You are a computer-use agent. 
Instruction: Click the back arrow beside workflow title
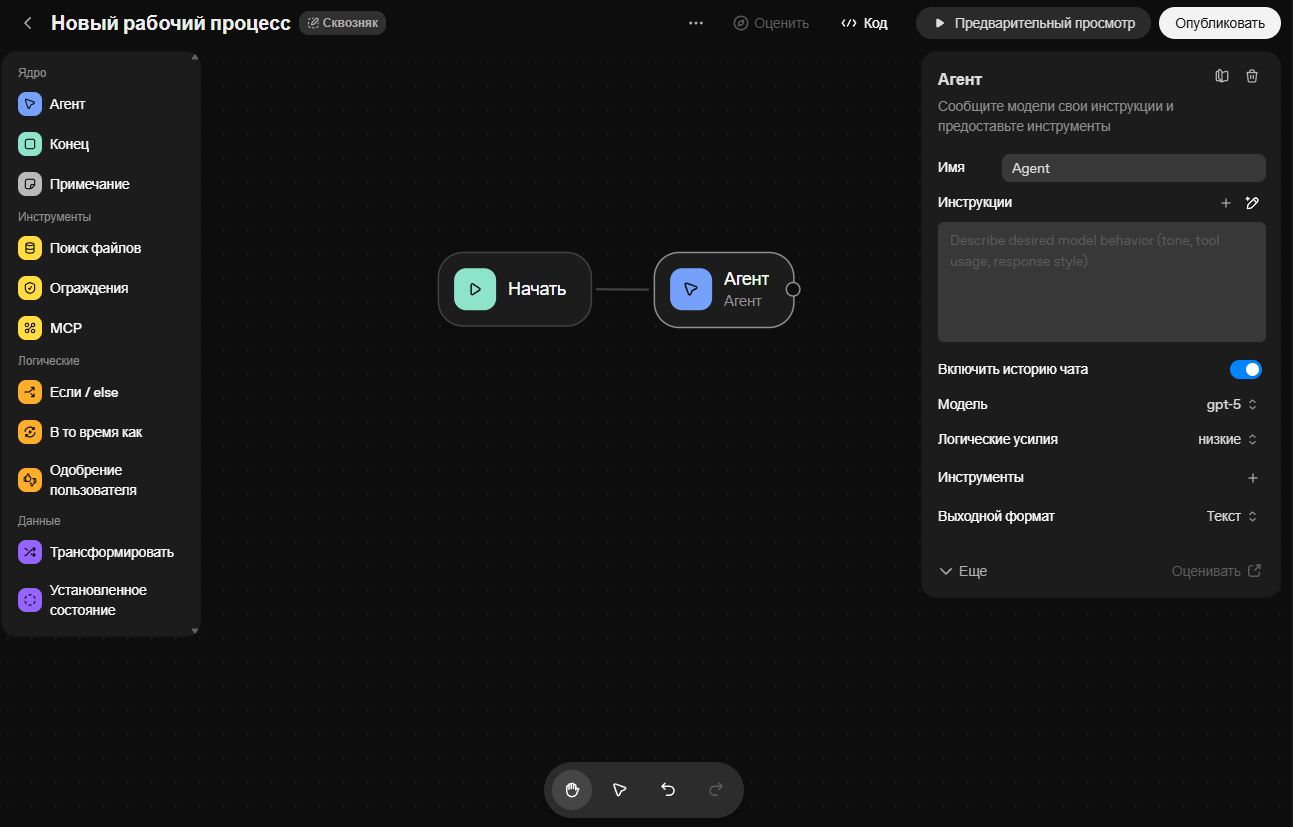[28, 23]
